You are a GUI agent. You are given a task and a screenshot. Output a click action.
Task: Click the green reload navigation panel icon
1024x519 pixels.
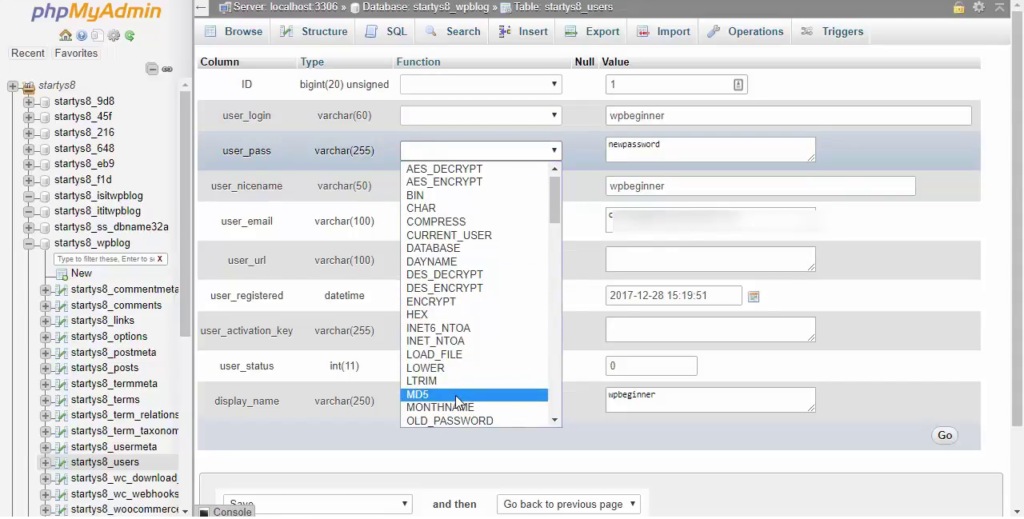click(x=130, y=35)
